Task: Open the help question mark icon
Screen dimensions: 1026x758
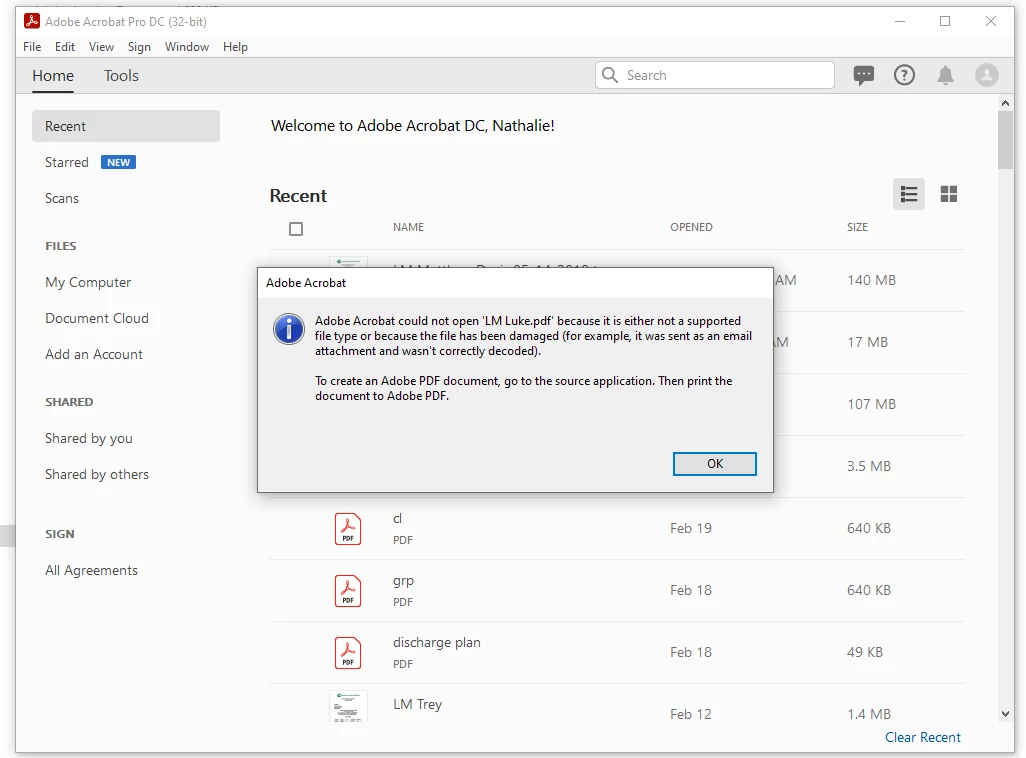Action: (904, 75)
